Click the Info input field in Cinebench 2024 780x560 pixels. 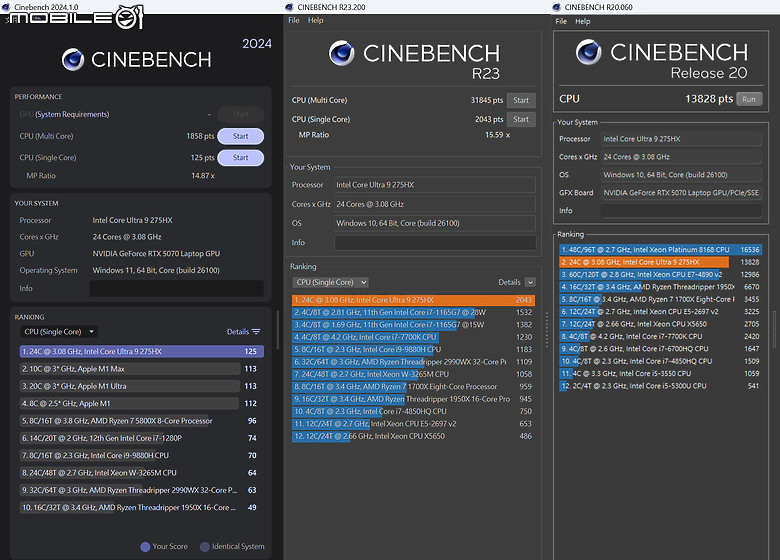click(x=177, y=288)
